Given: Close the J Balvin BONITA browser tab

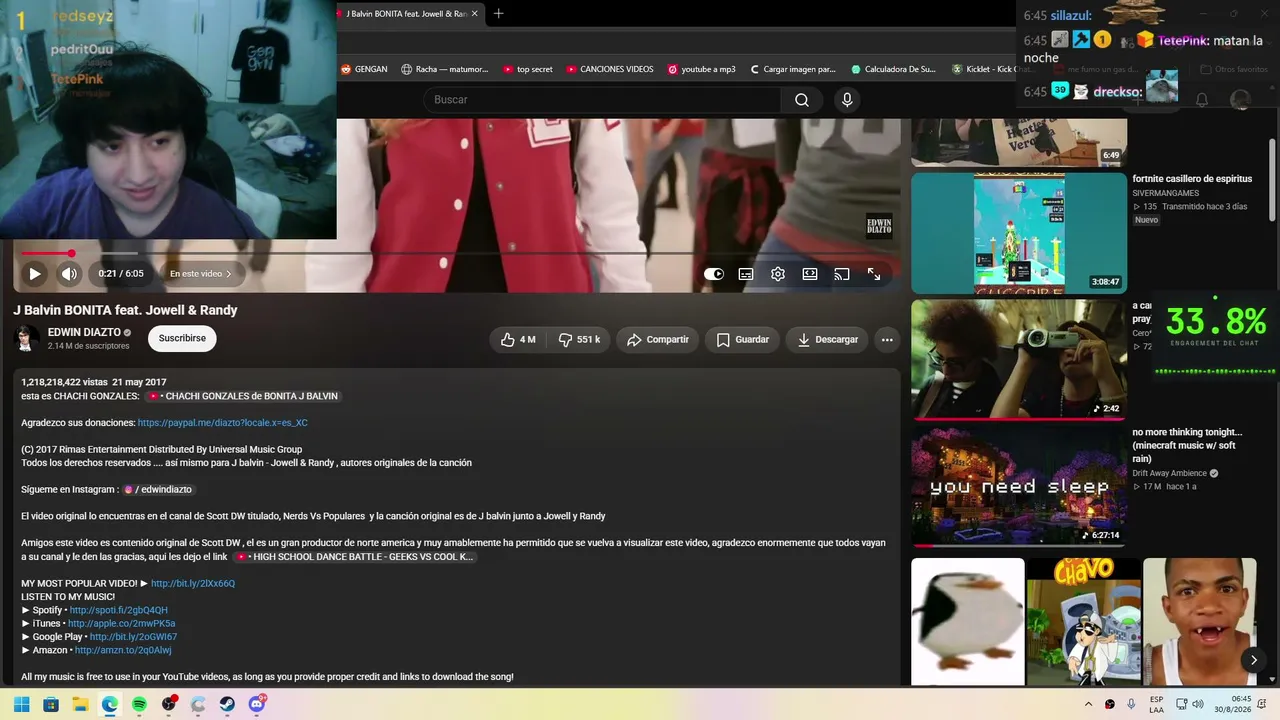Looking at the screenshot, I should click(x=474, y=13).
